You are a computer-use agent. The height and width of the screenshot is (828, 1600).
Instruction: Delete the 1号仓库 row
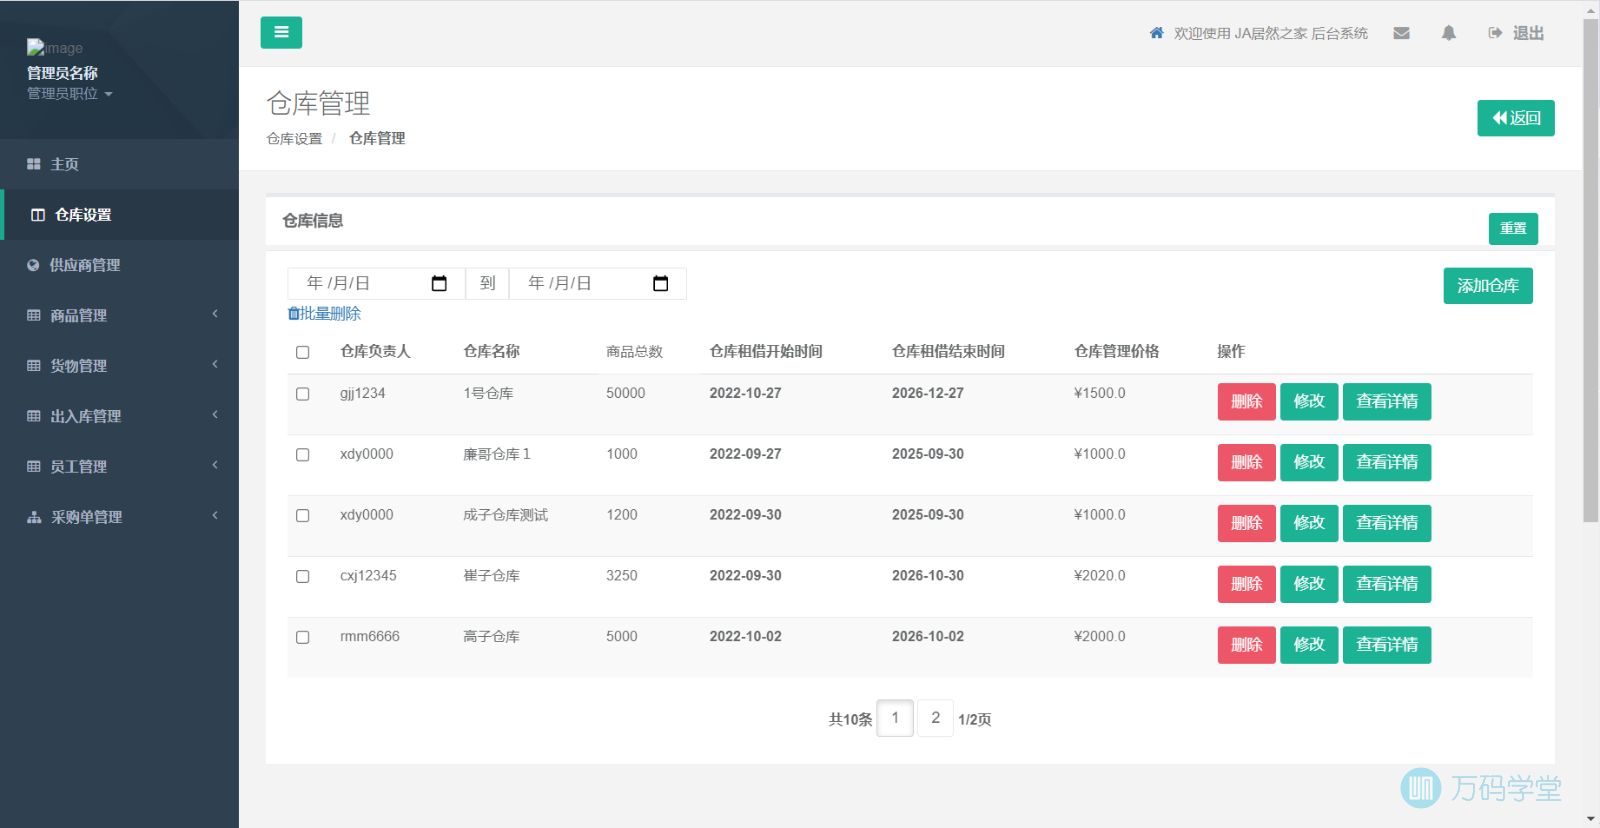click(x=1246, y=402)
